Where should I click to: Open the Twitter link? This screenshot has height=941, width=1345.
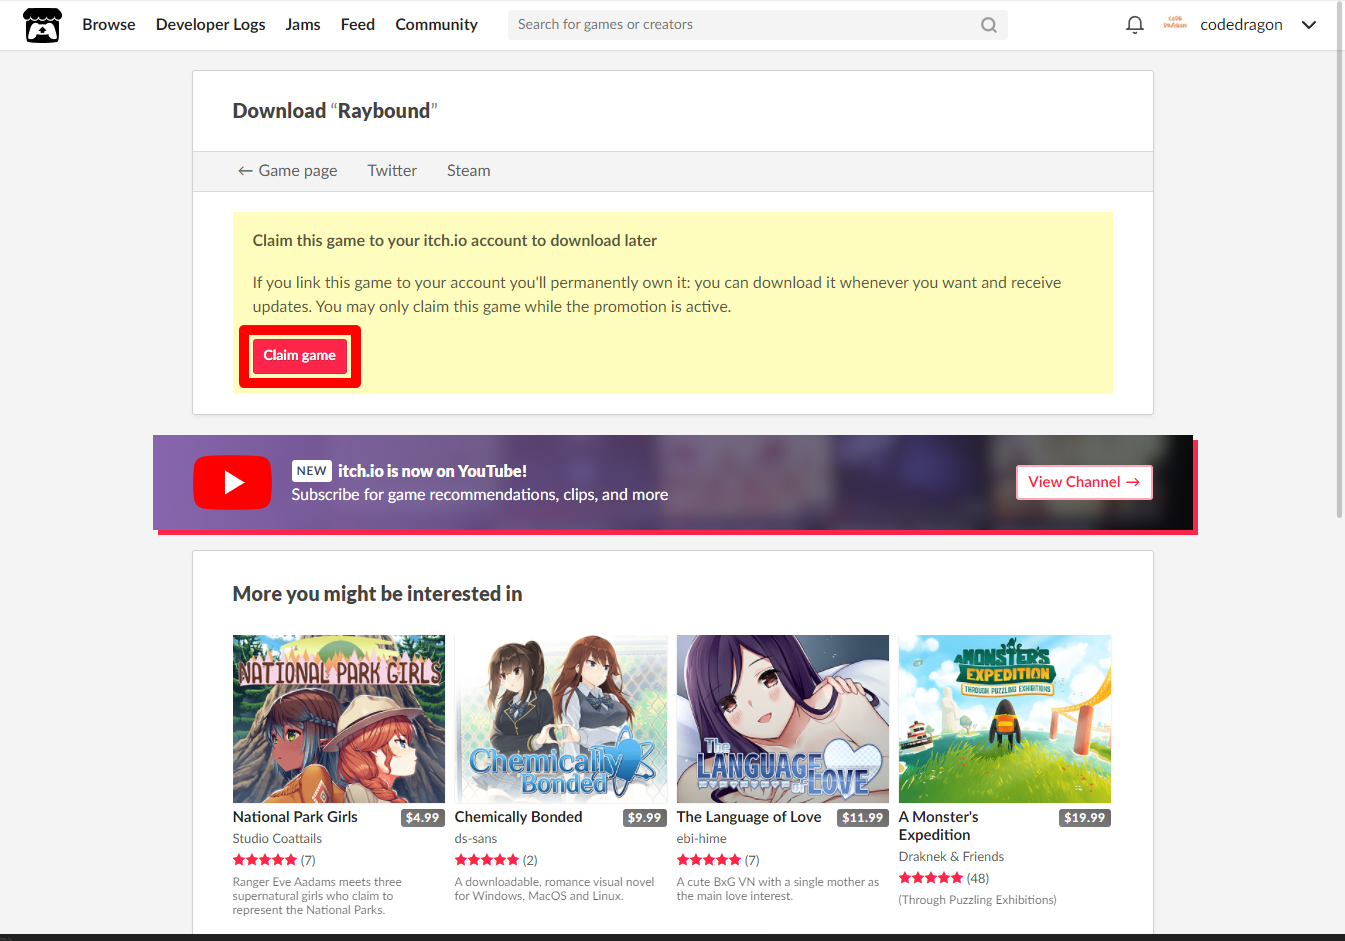[392, 171]
